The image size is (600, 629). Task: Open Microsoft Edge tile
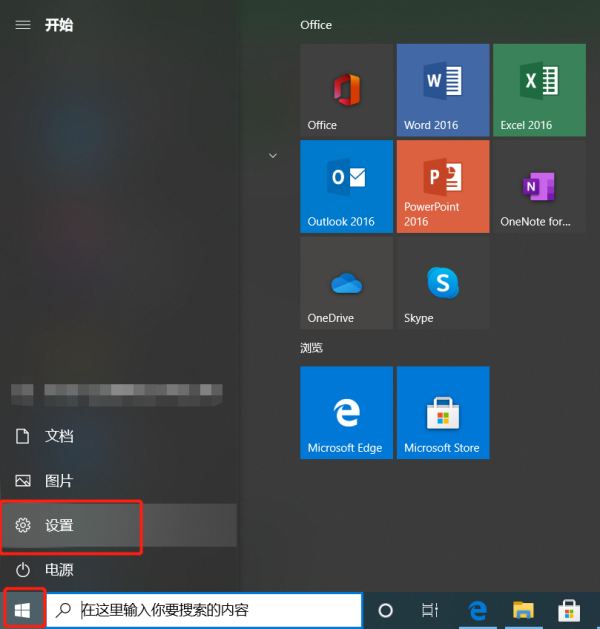pyautogui.click(x=347, y=412)
